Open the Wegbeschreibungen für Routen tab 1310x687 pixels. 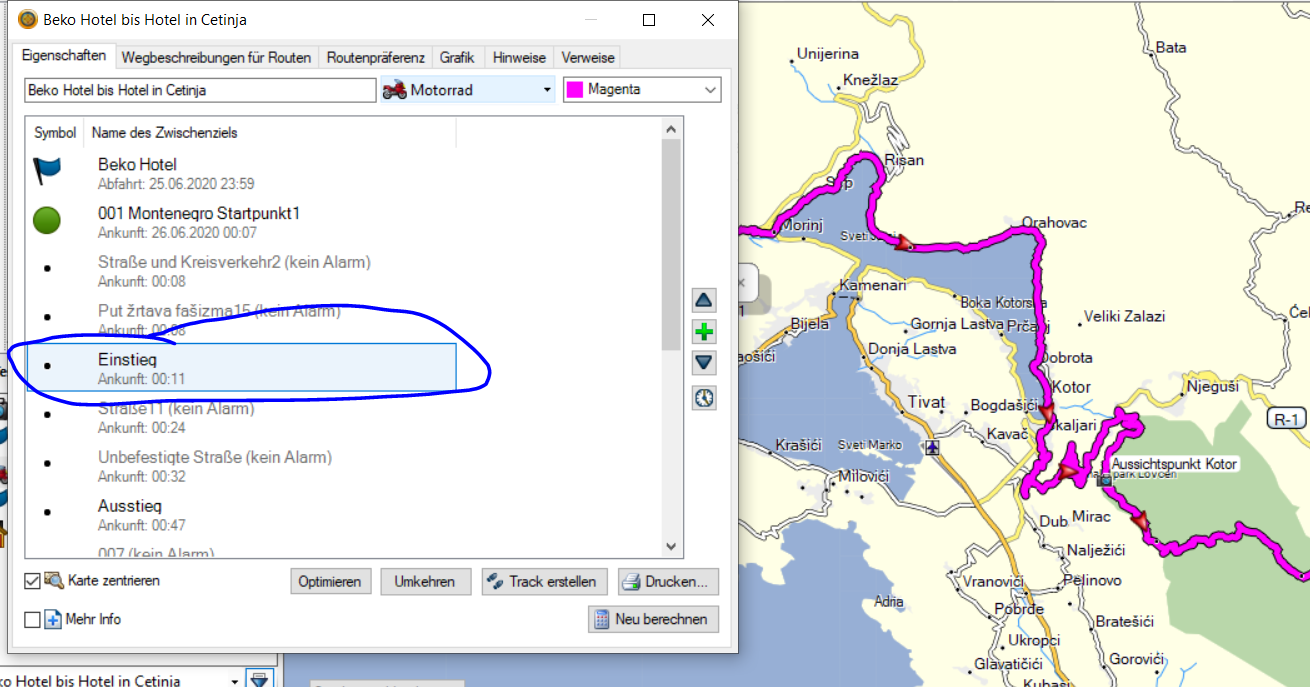pos(216,57)
